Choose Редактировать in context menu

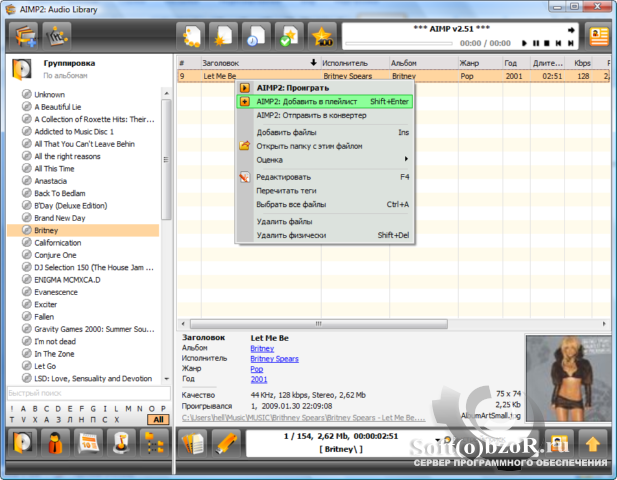coord(325,177)
